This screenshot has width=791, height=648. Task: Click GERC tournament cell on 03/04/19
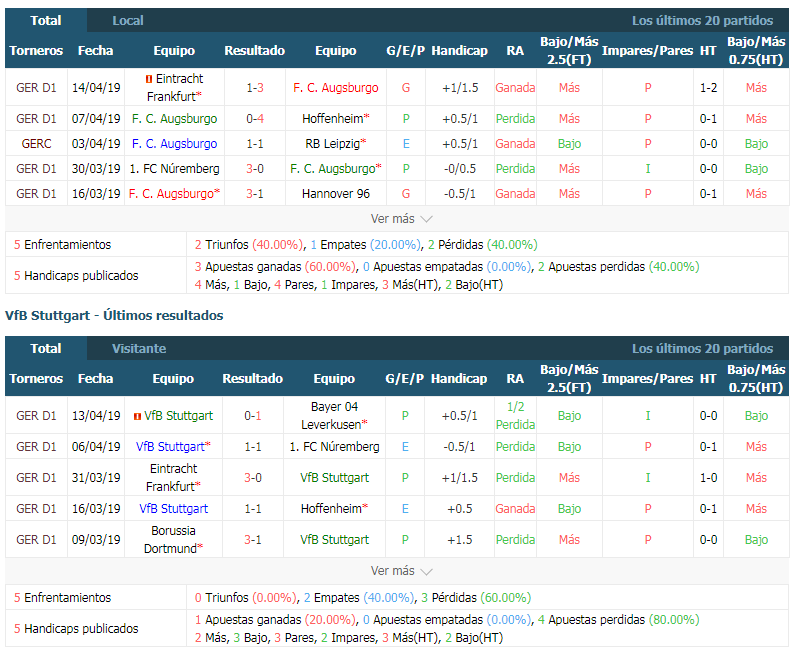pyautogui.click(x=36, y=144)
